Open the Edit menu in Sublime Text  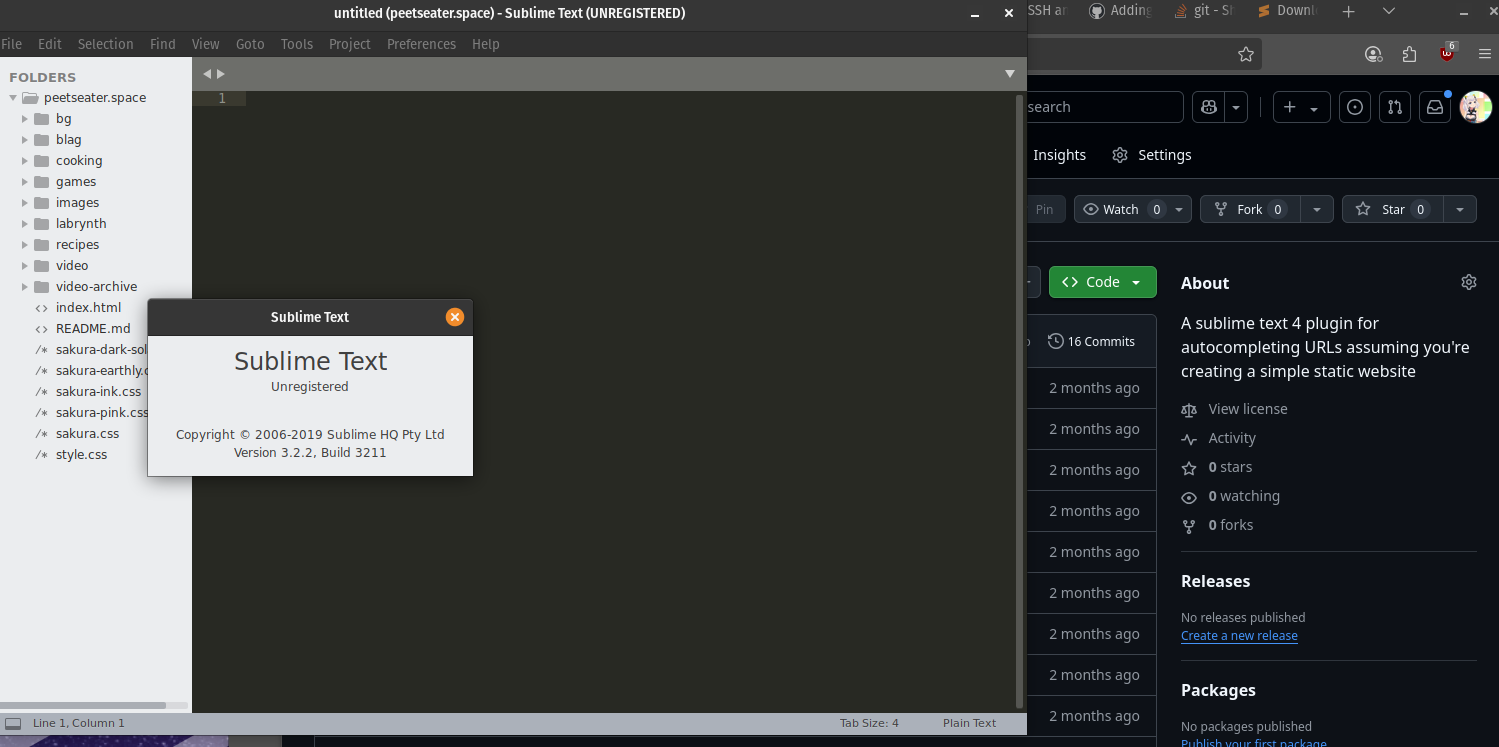(x=50, y=44)
